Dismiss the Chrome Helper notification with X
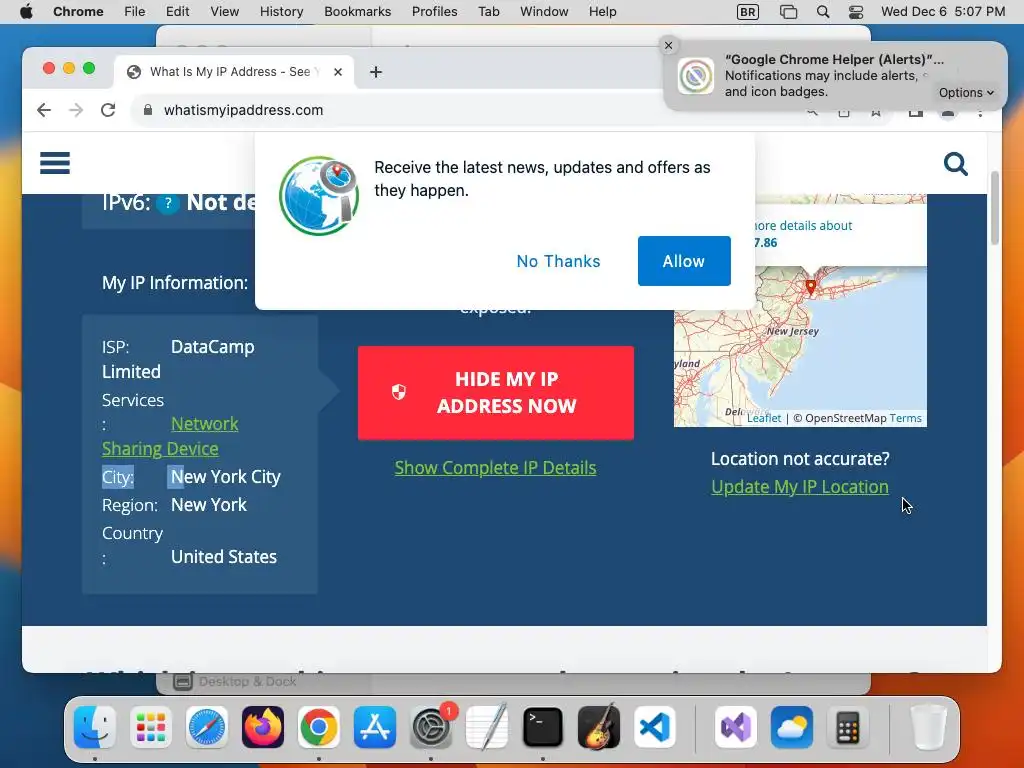 [668, 45]
